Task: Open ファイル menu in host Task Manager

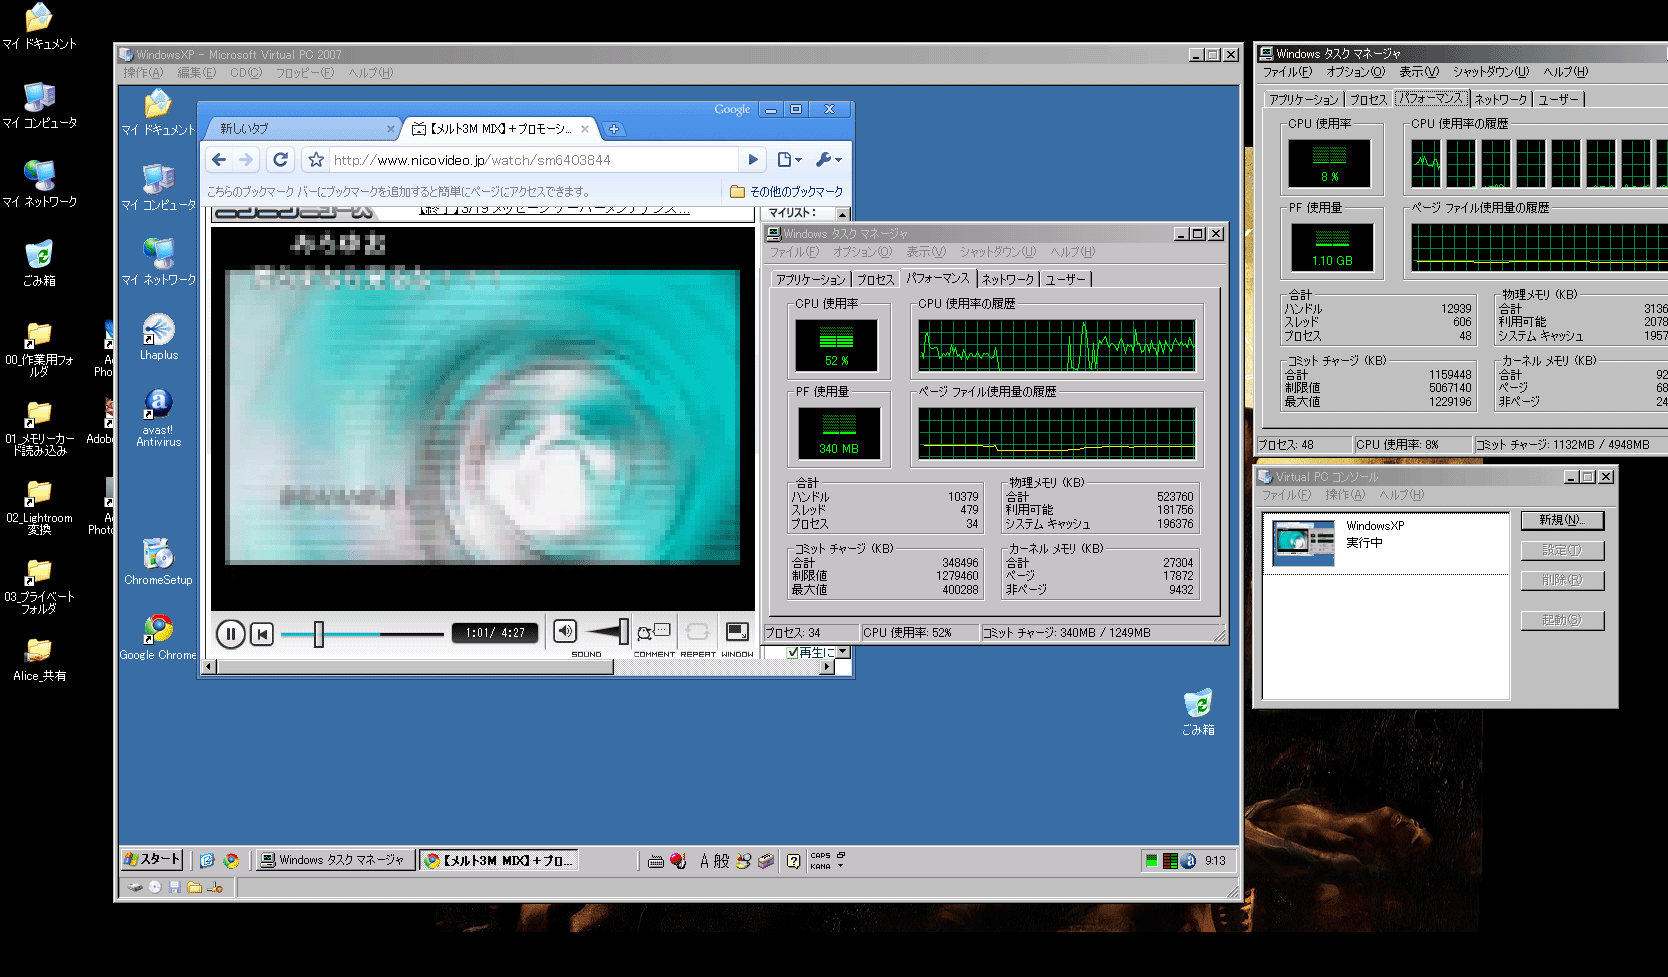Action: (x=1286, y=72)
